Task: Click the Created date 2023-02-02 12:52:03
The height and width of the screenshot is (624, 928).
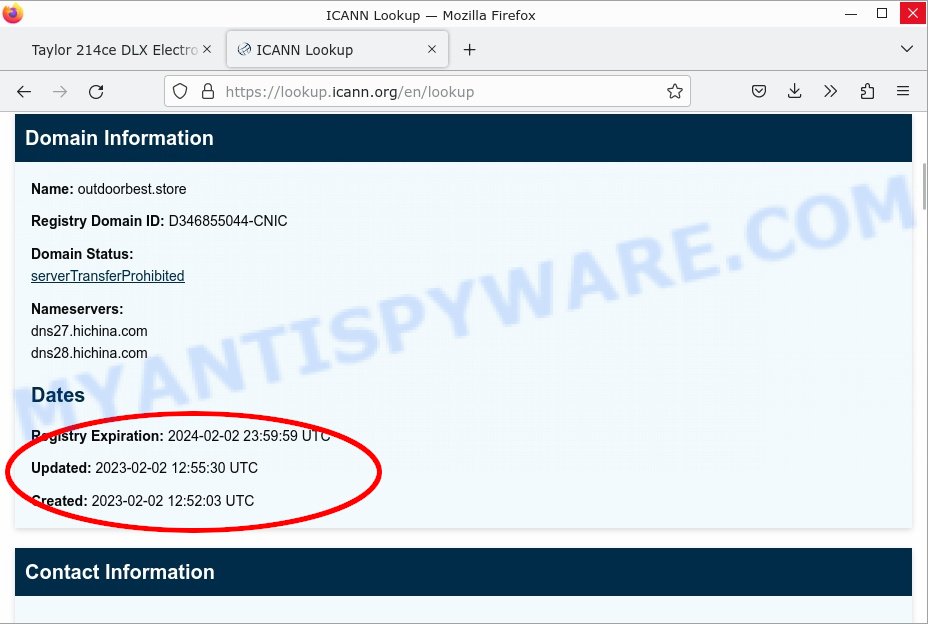Action: click(173, 501)
